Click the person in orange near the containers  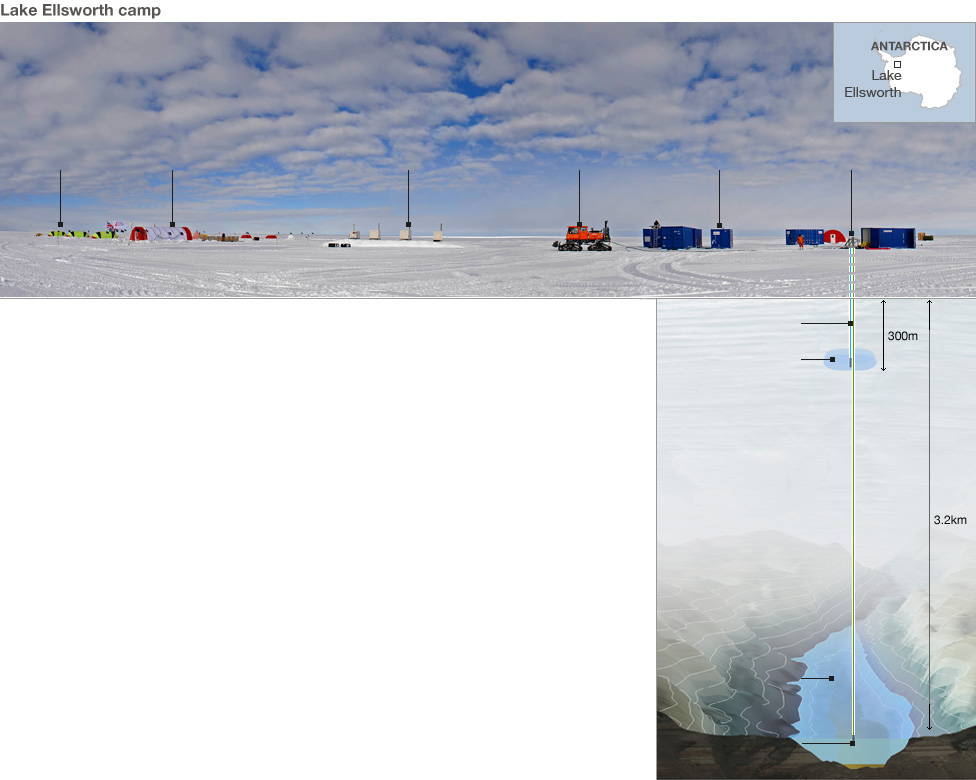coord(800,240)
